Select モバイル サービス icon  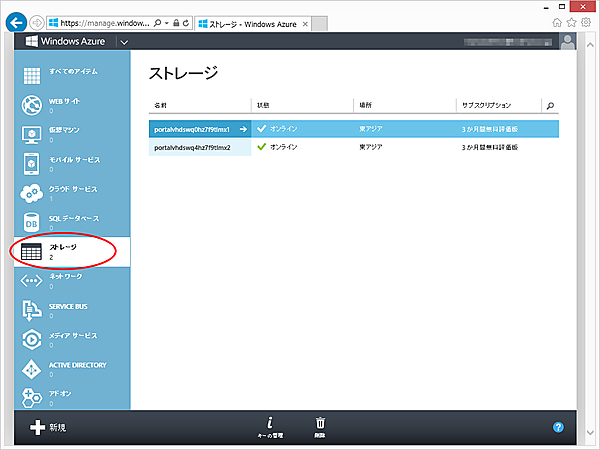pyautogui.click(x=31, y=163)
